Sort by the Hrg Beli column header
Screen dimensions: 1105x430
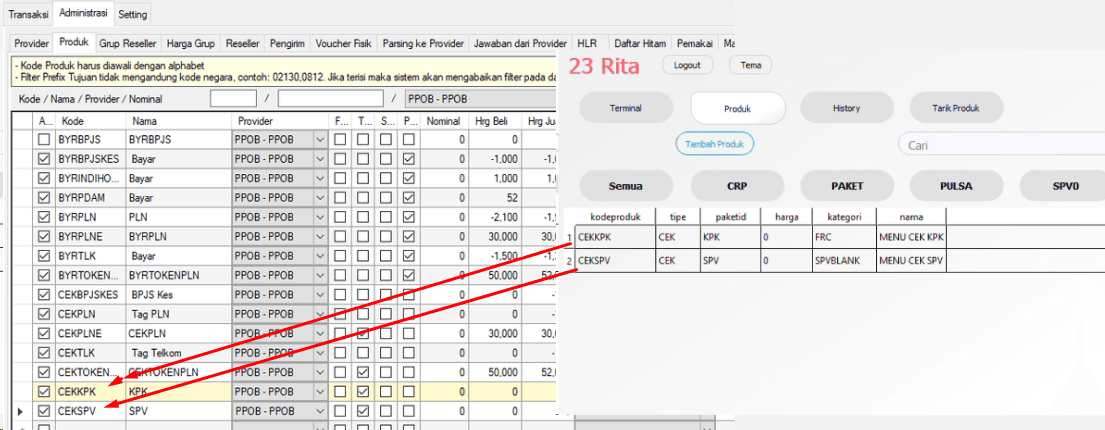coord(493,121)
